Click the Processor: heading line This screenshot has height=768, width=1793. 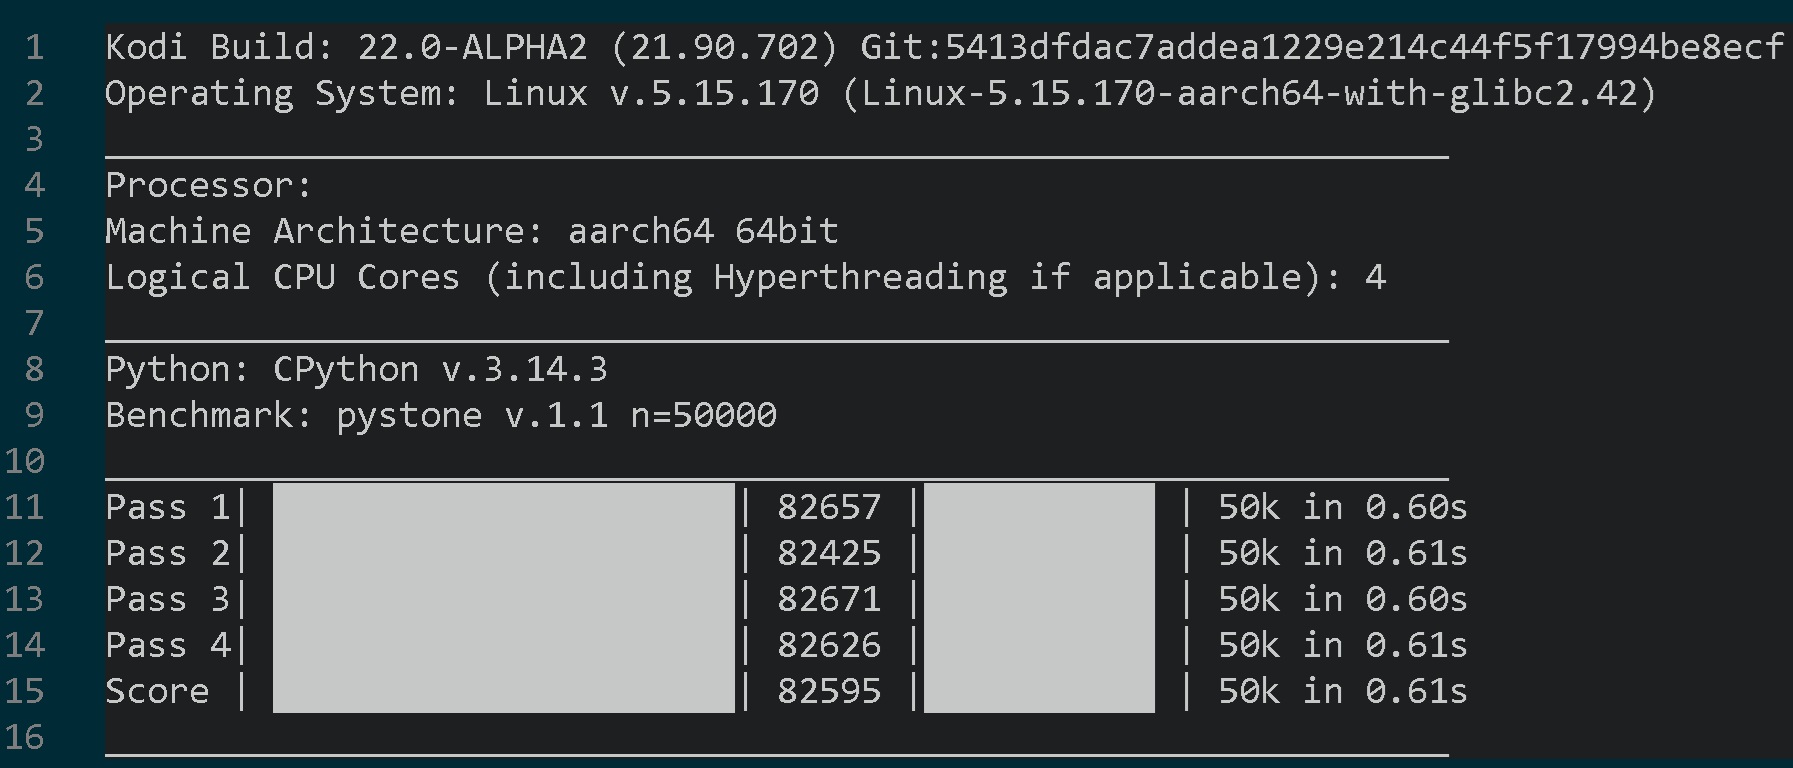208,185
